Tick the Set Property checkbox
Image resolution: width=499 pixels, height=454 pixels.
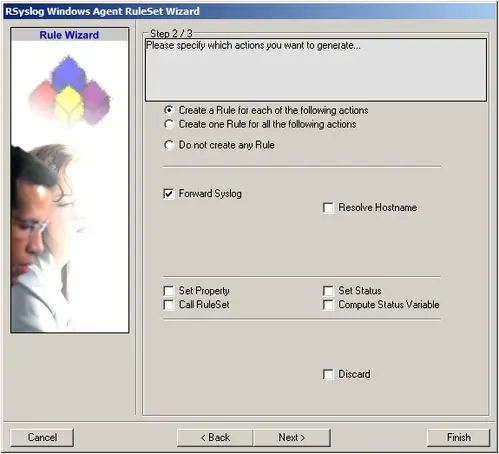point(169,291)
